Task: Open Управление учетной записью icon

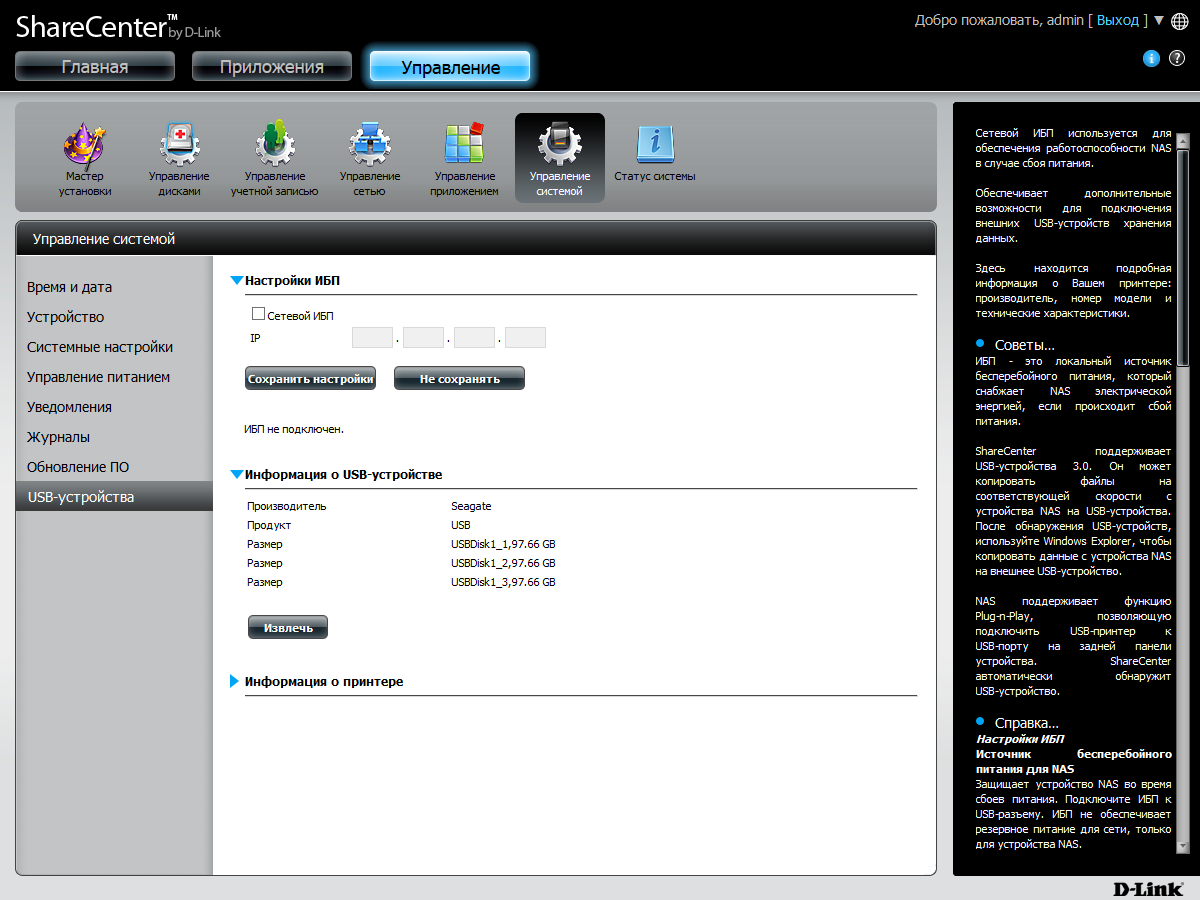Action: (274, 159)
